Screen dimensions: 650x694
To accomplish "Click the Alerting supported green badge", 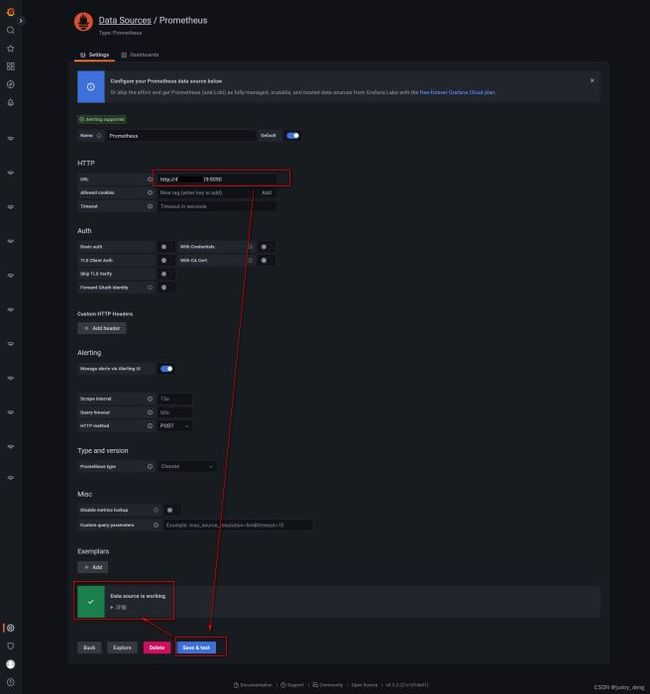I will click(102, 119).
